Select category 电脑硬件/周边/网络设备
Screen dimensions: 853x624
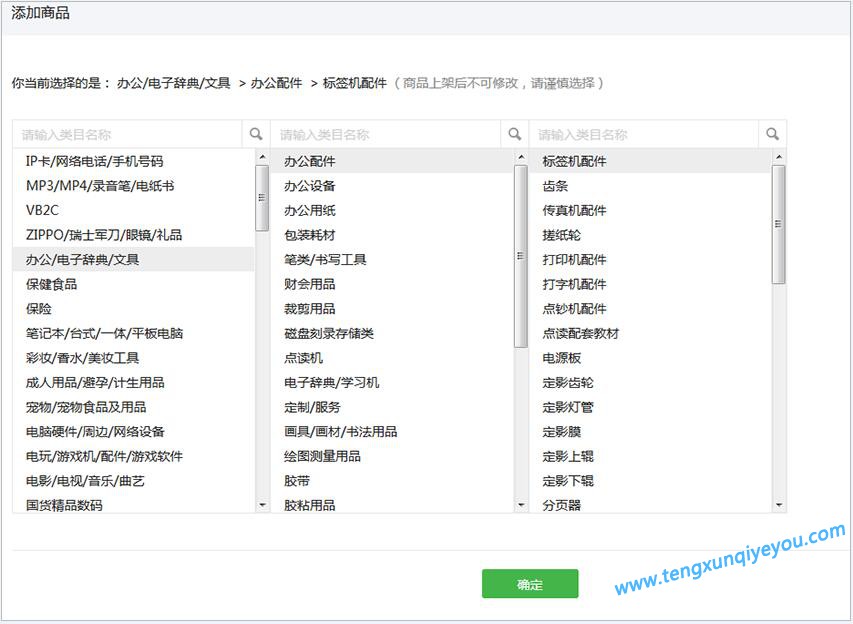coord(134,431)
